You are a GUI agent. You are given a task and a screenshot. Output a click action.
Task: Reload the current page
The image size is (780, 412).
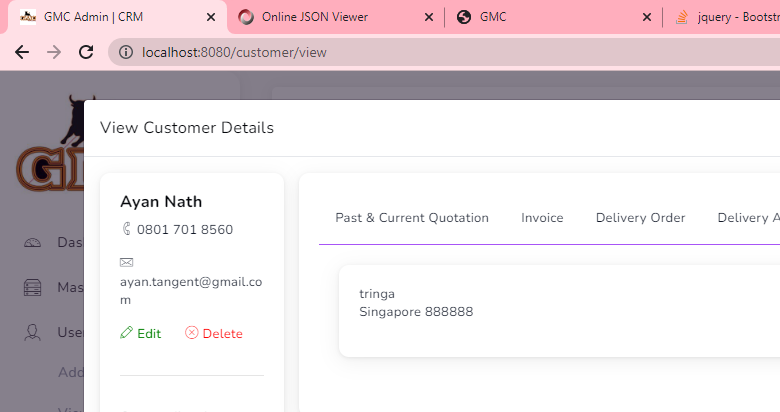(x=86, y=52)
